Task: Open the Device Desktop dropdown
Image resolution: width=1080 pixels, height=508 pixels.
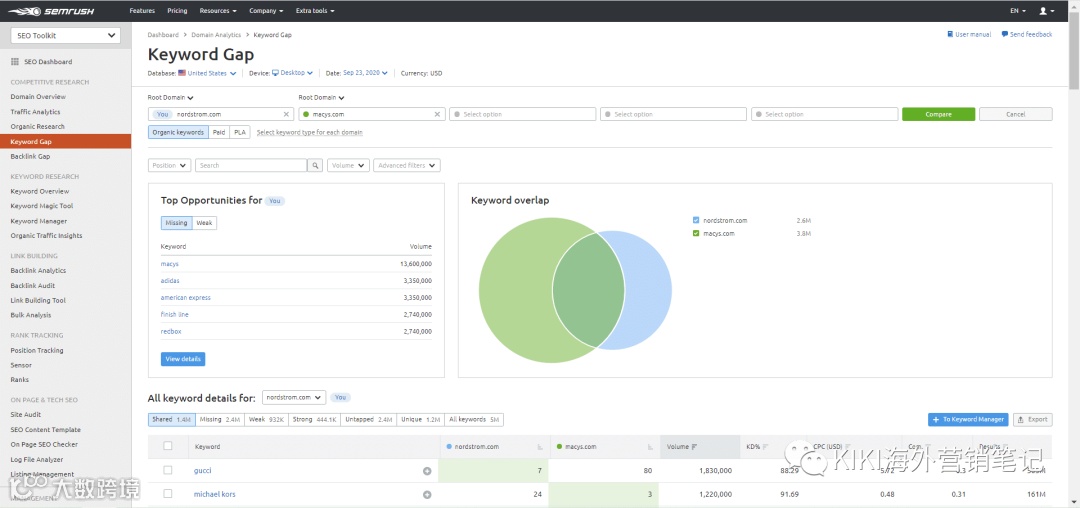Action: click(293, 73)
